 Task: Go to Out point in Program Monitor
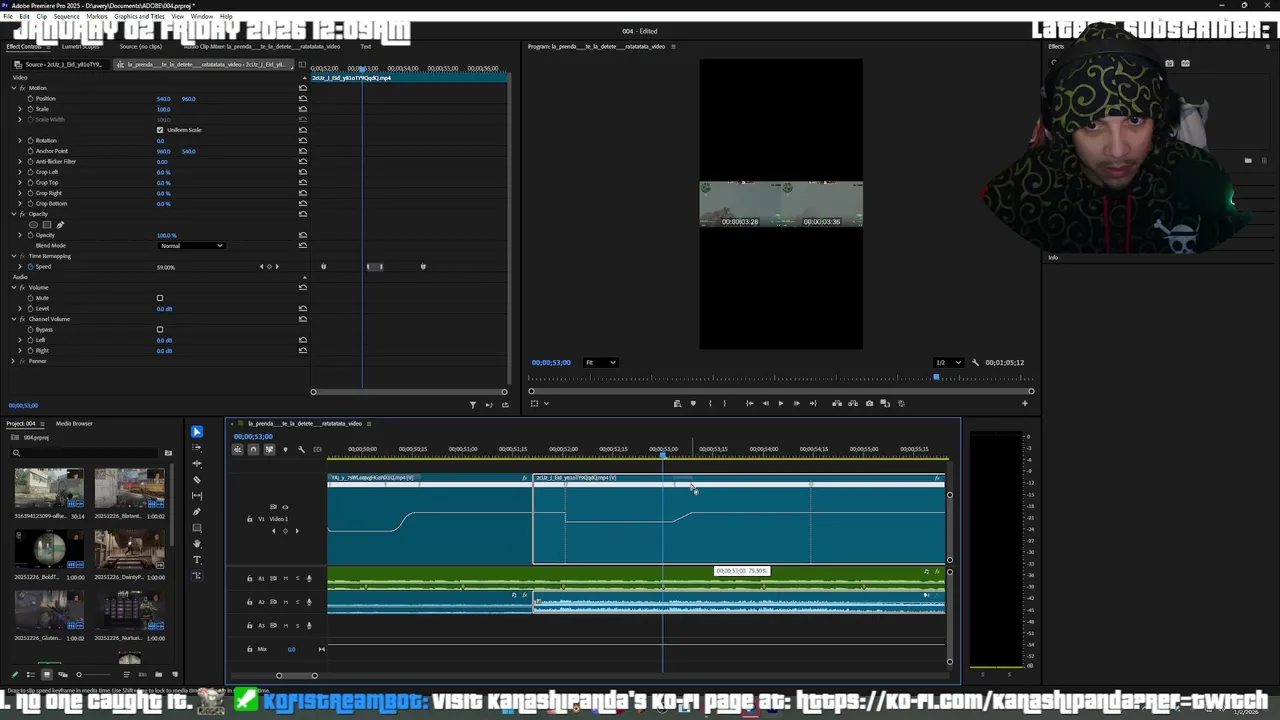(813, 403)
